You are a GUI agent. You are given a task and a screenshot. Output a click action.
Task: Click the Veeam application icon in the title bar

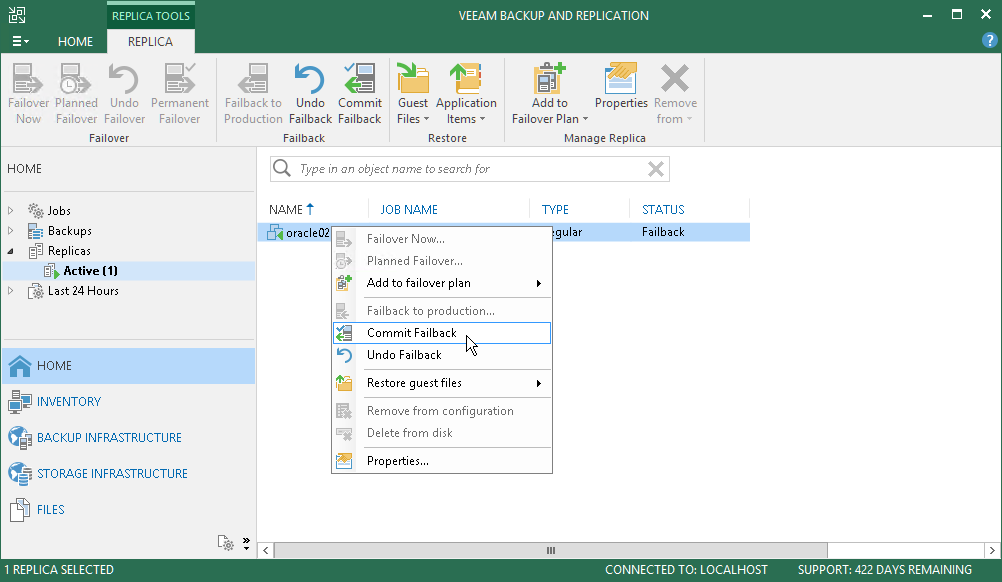pyautogui.click(x=17, y=15)
